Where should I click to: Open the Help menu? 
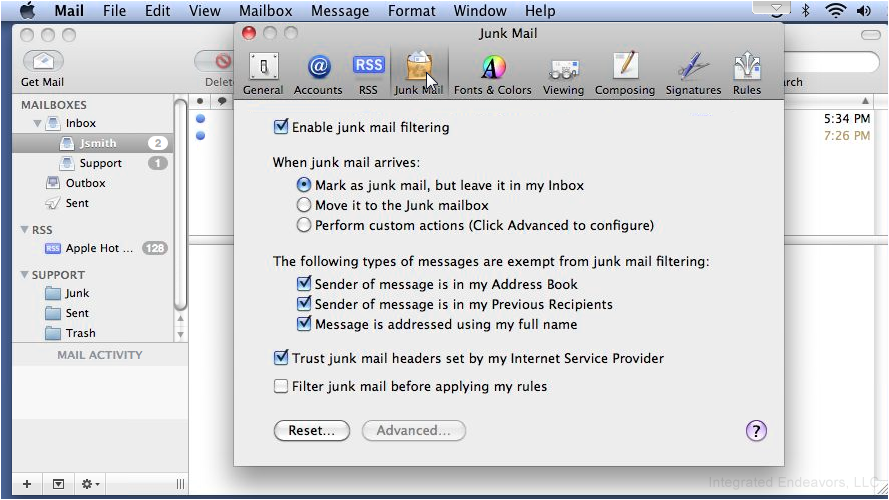(540, 11)
